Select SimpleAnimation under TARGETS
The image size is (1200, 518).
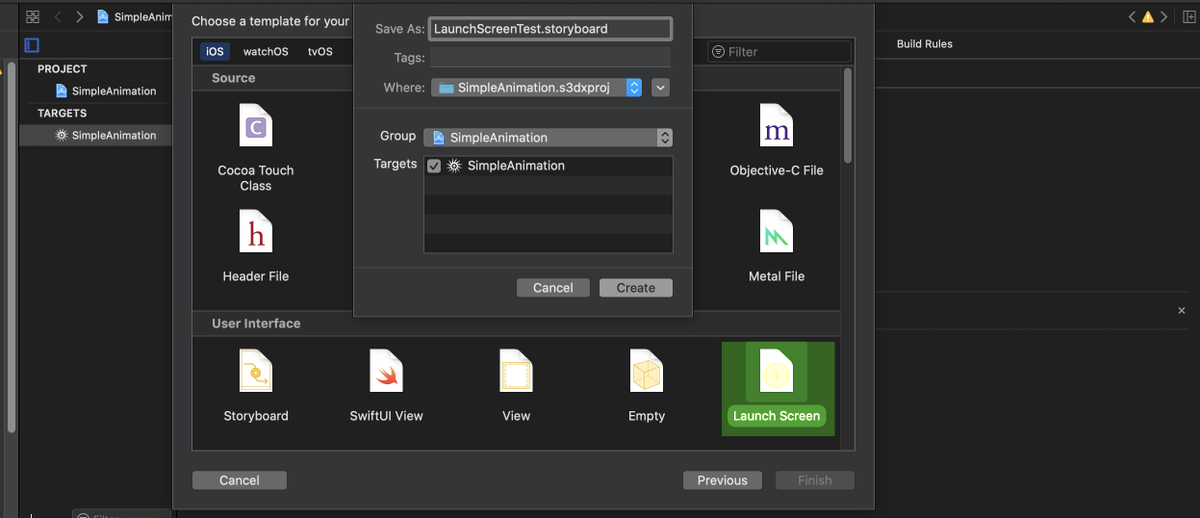point(106,135)
